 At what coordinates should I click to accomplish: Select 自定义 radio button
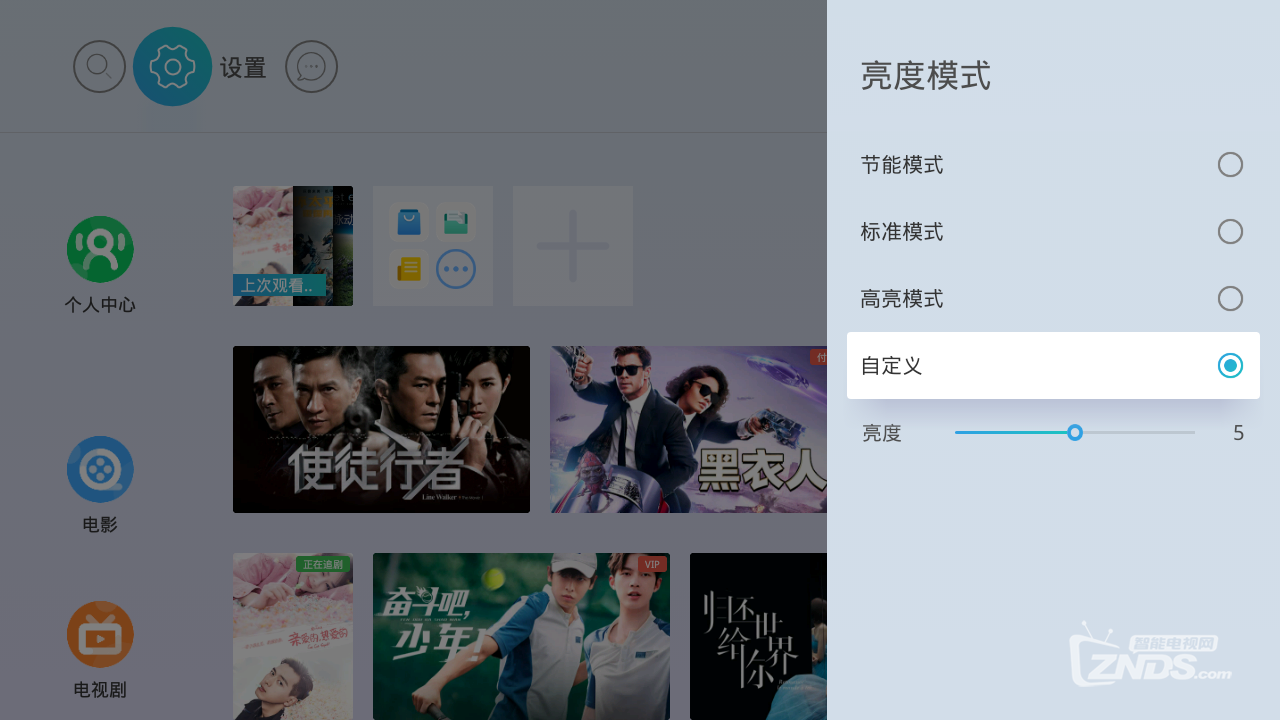[1230, 366]
